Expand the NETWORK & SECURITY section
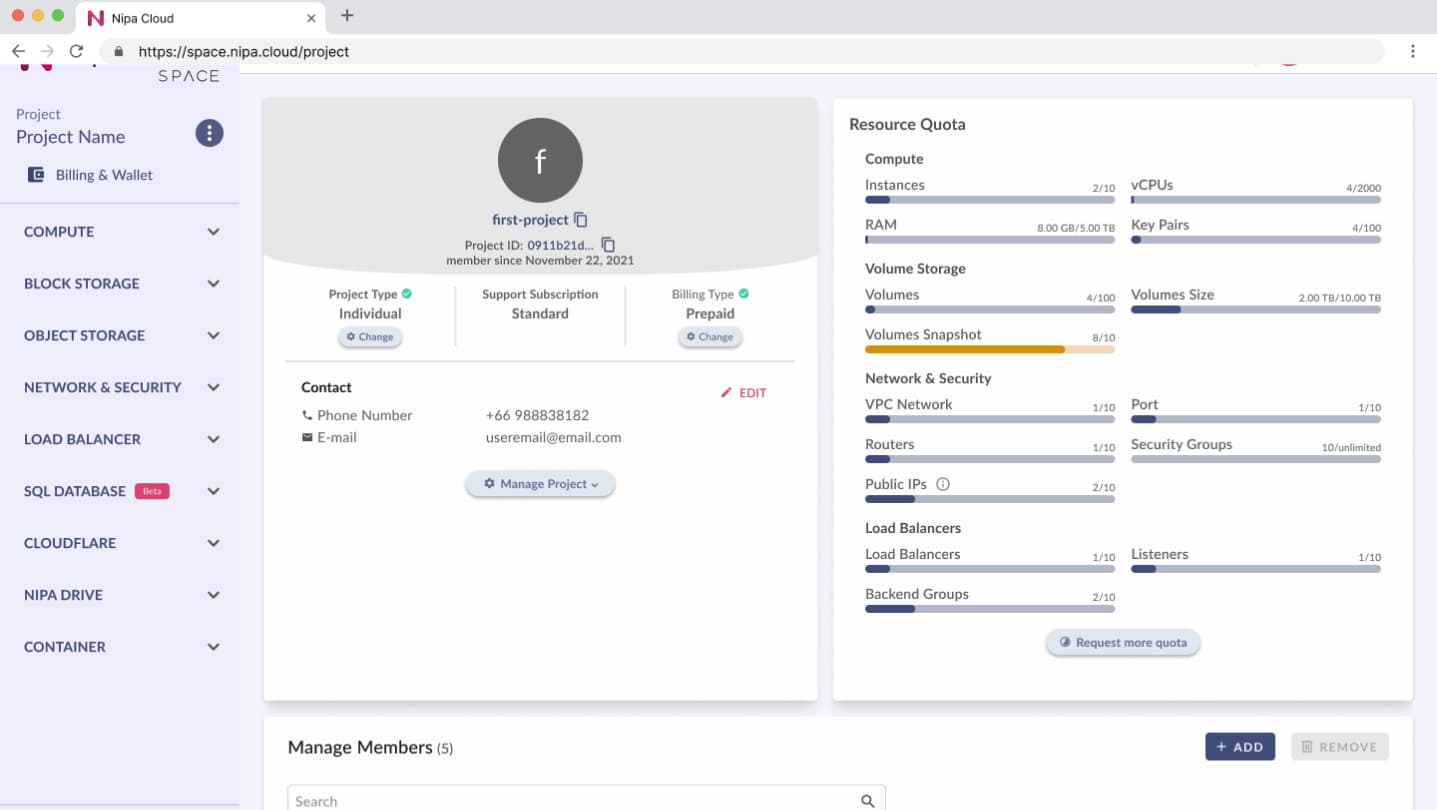 [x=120, y=388]
